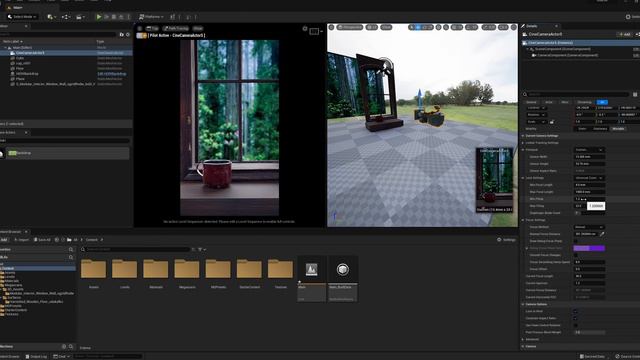Choose the select objects tool in right viewport
Screen dimensions: 640x360
(411, 27)
